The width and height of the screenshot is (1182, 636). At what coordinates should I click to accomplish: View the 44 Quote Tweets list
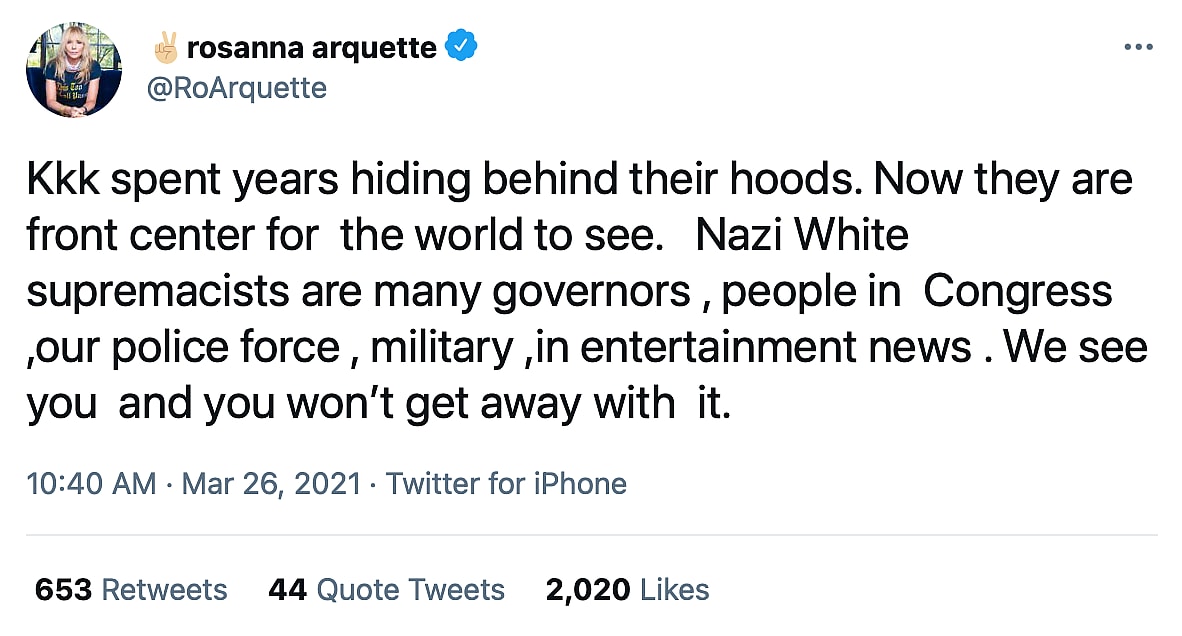point(386,590)
